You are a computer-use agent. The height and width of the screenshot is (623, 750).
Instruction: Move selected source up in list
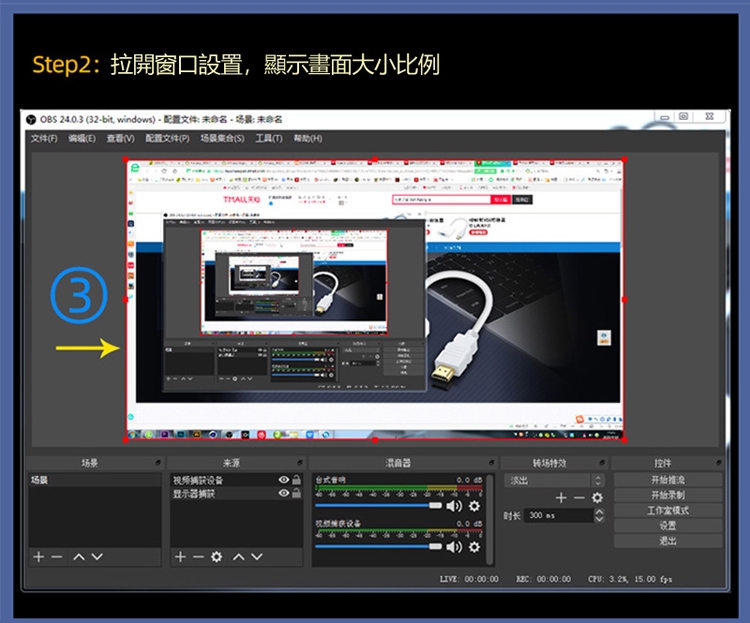tap(238, 556)
